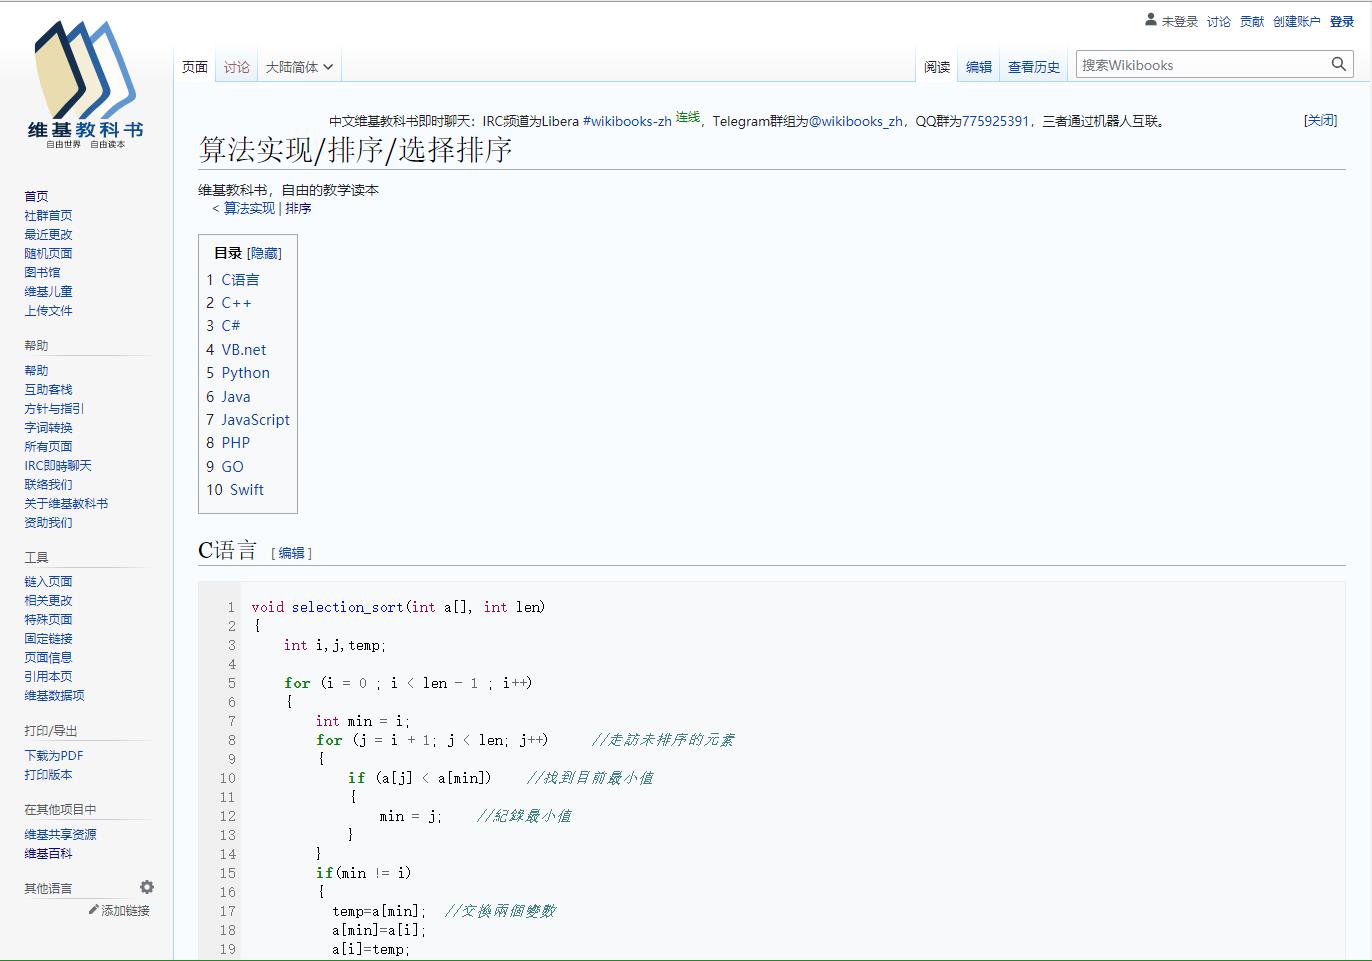1372x961 pixels.
Task: Click the 添加链接 pencil link
Action: [119, 910]
